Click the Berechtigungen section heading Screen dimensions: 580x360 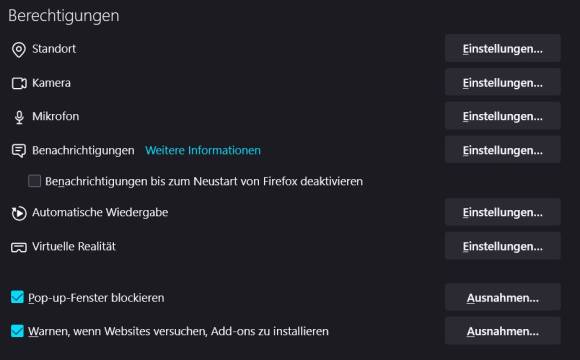(x=64, y=16)
